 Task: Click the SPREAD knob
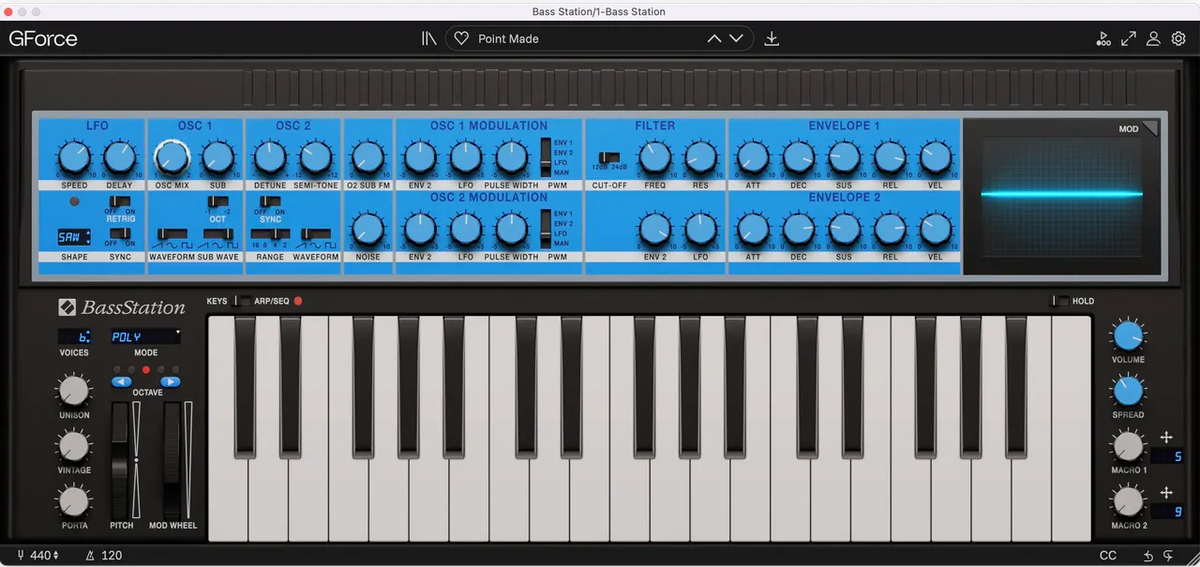point(1128,391)
